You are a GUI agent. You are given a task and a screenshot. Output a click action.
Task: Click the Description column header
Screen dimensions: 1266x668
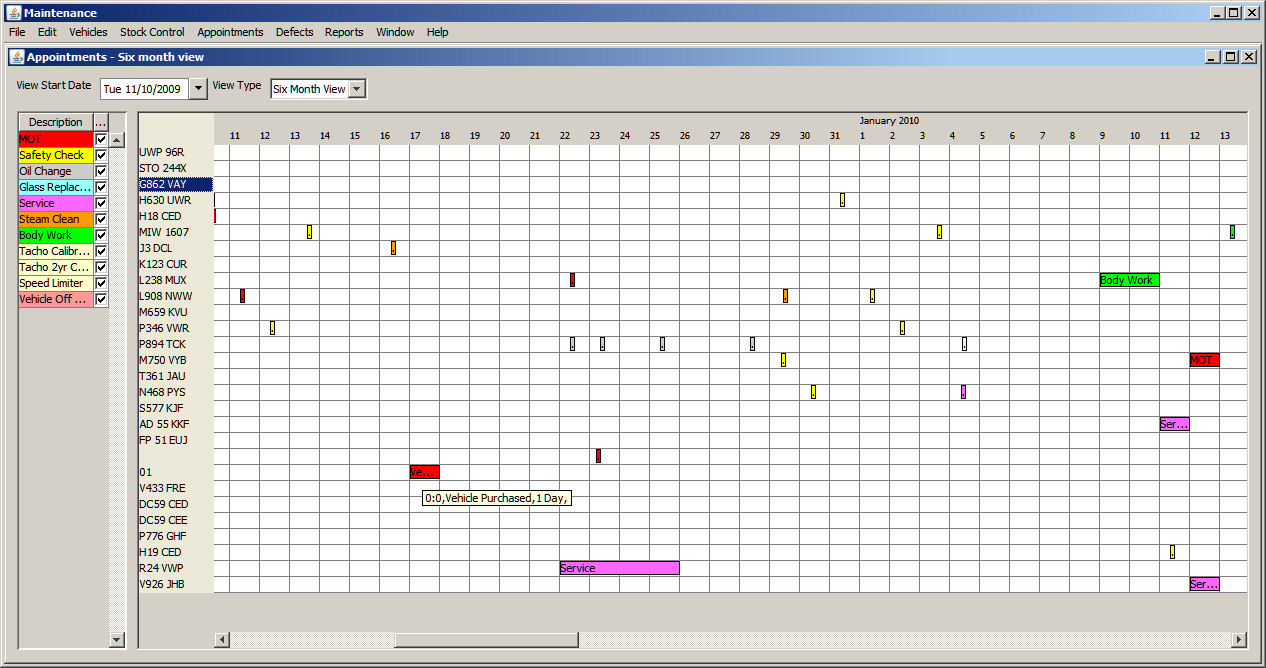pyautogui.click(x=55, y=122)
